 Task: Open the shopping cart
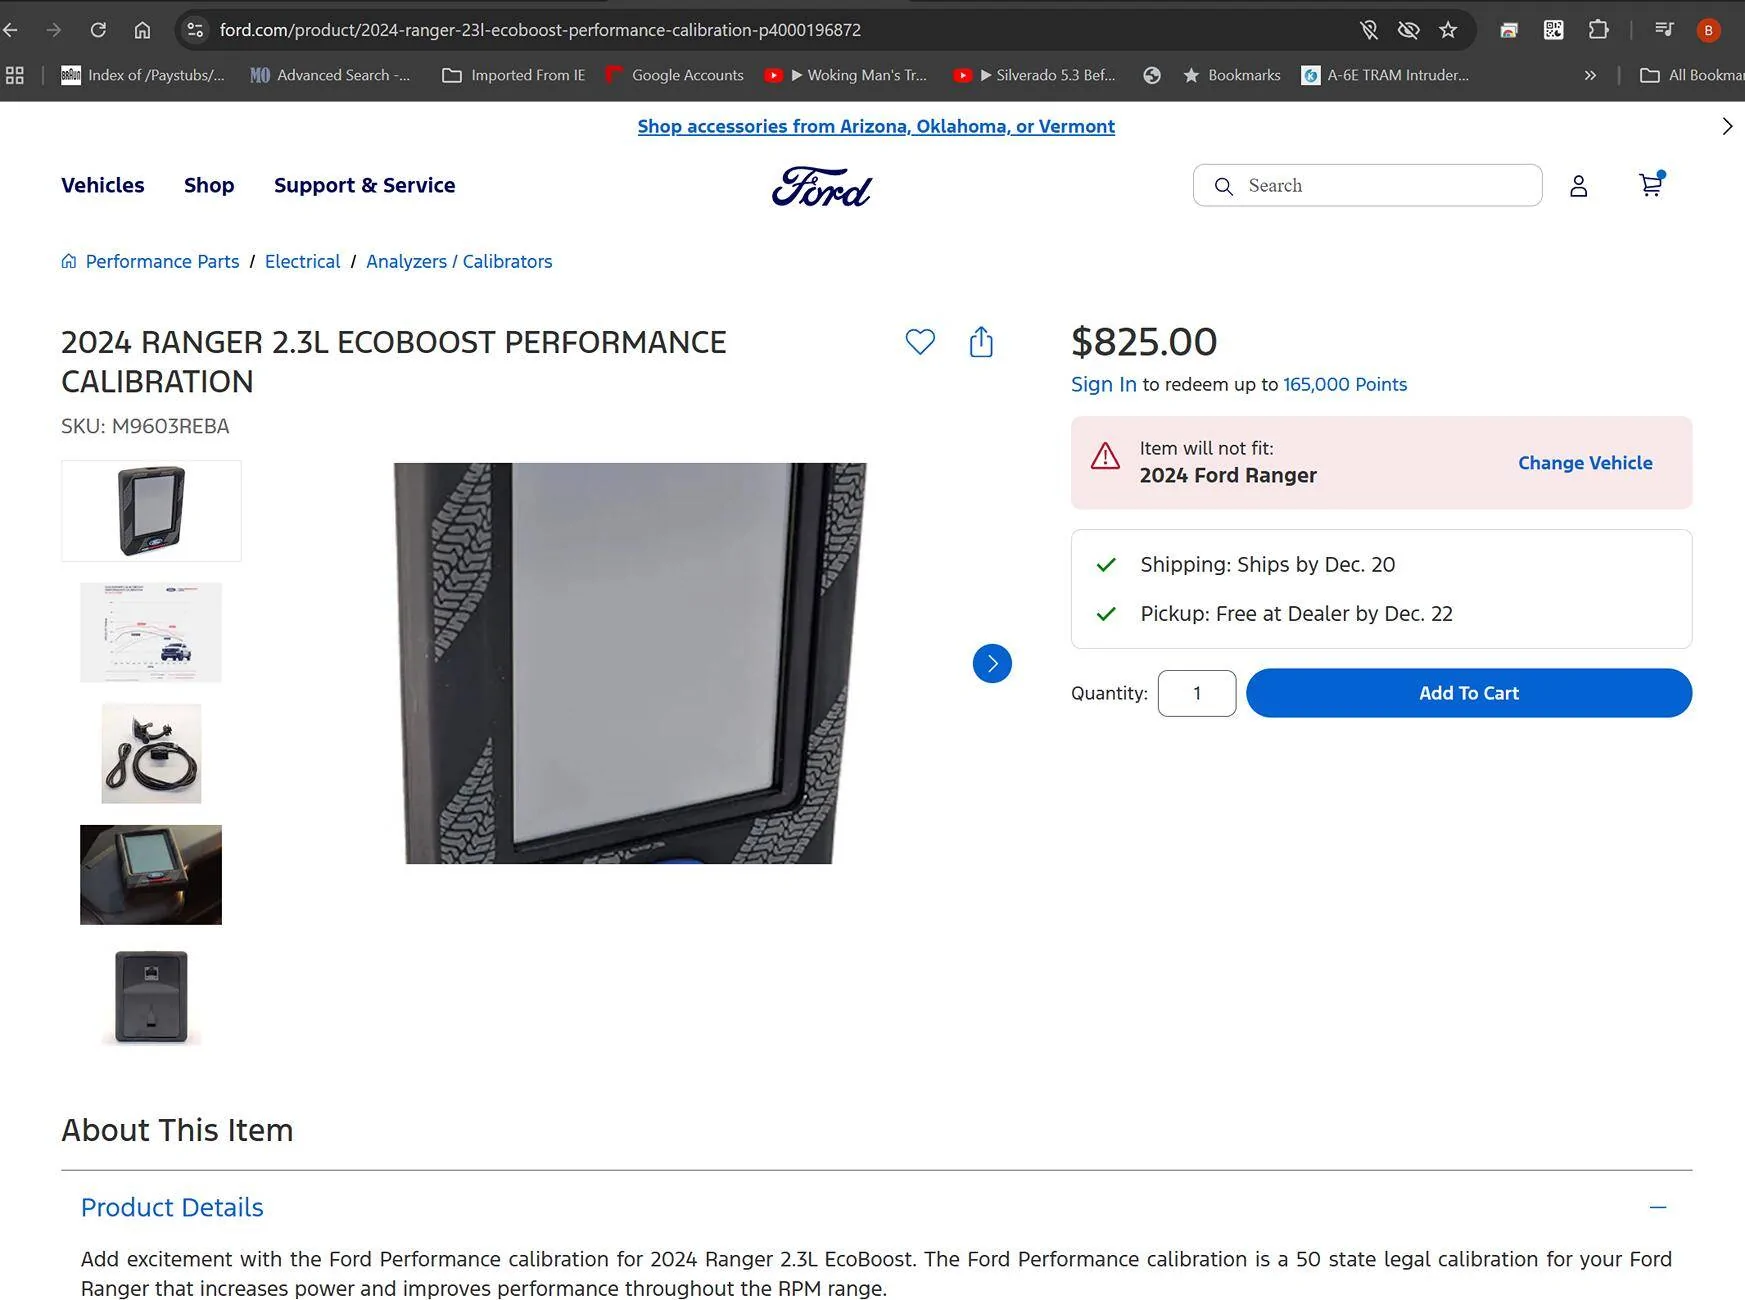tap(1651, 185)
